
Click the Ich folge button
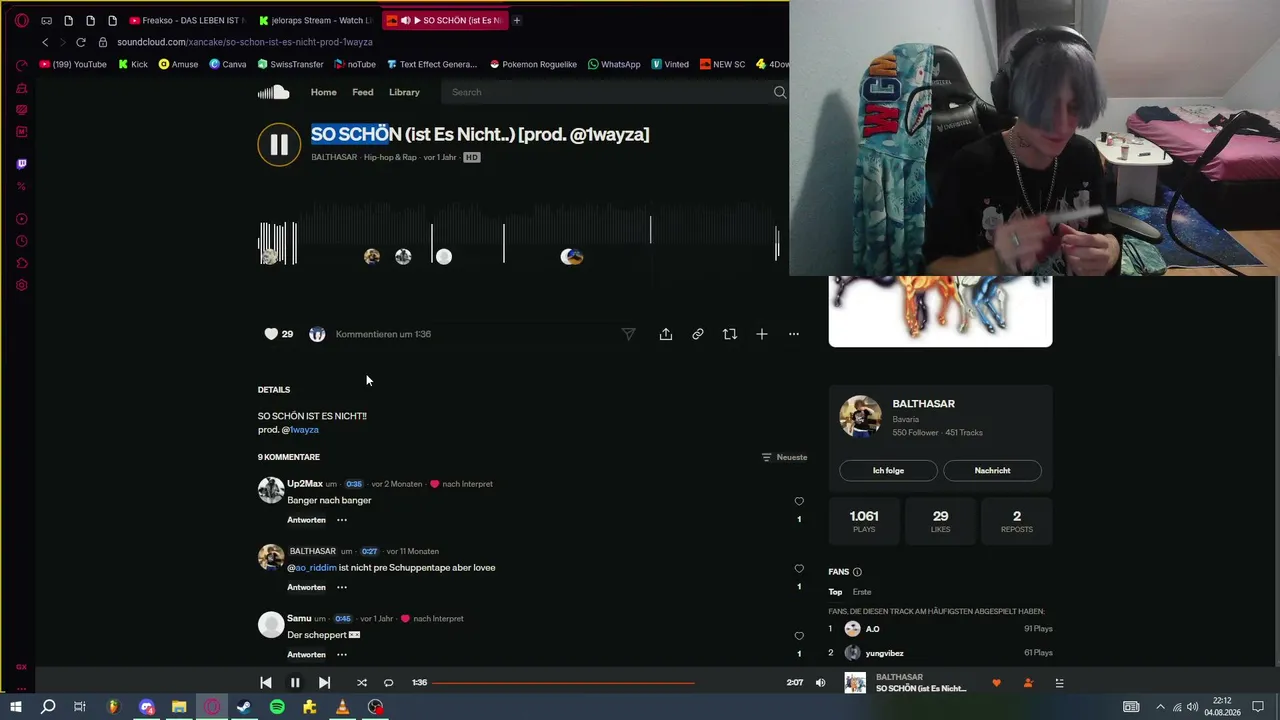pos(888,470)
